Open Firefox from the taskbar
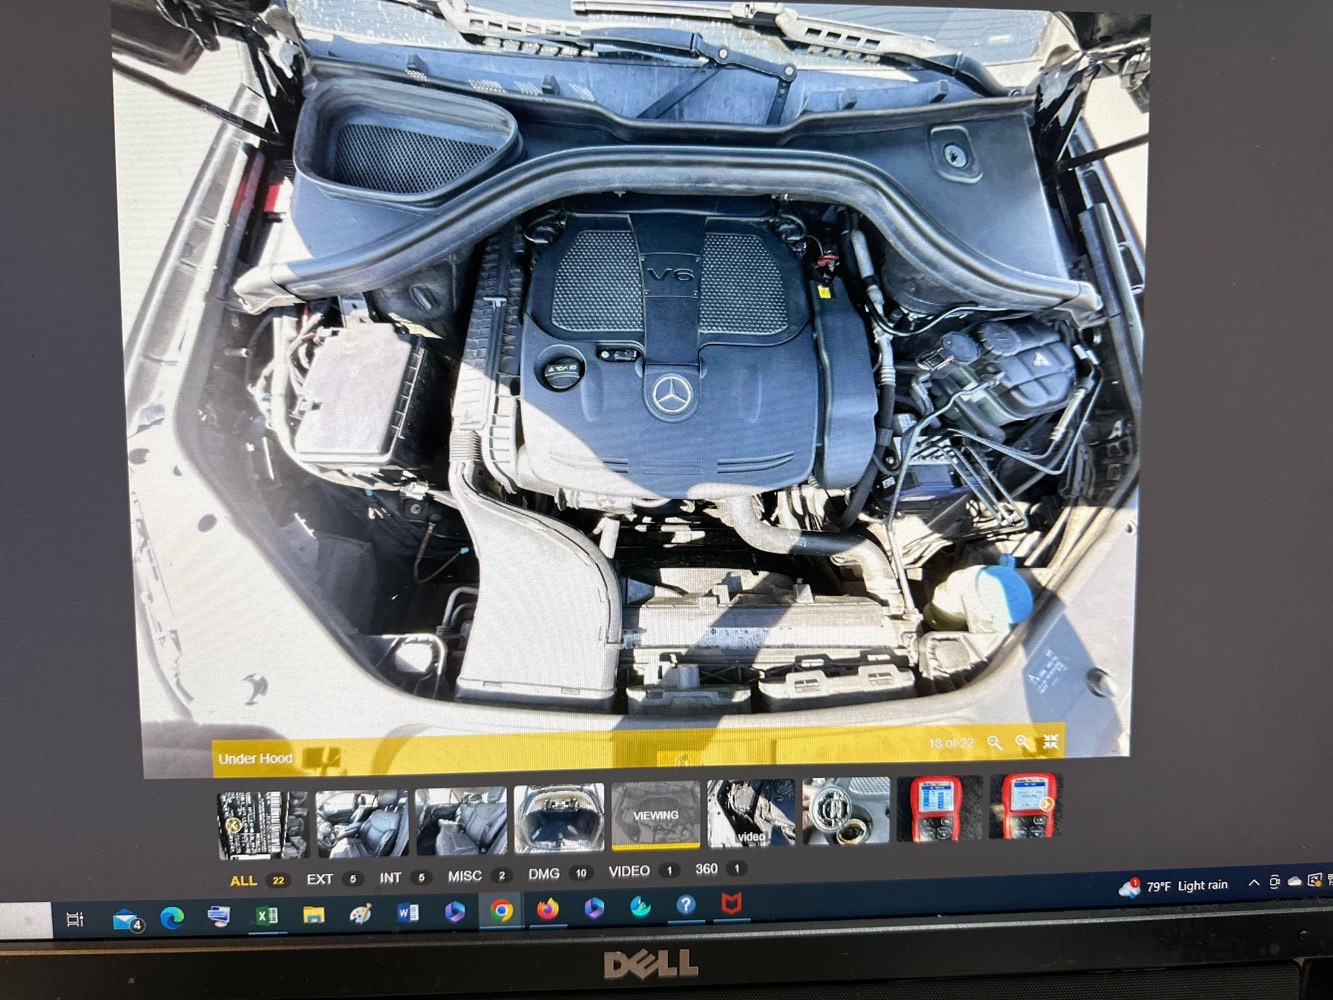Viewport: 1333px width, 1000px height. (547, 909)
